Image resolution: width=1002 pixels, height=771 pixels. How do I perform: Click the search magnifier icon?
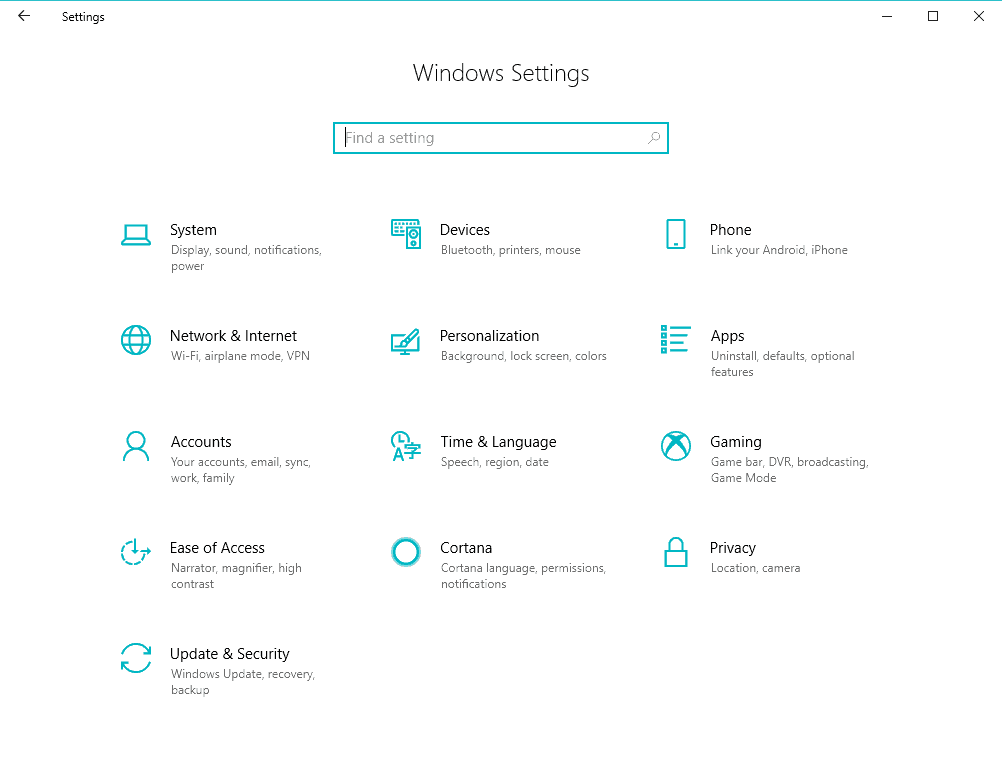[653, 137]
